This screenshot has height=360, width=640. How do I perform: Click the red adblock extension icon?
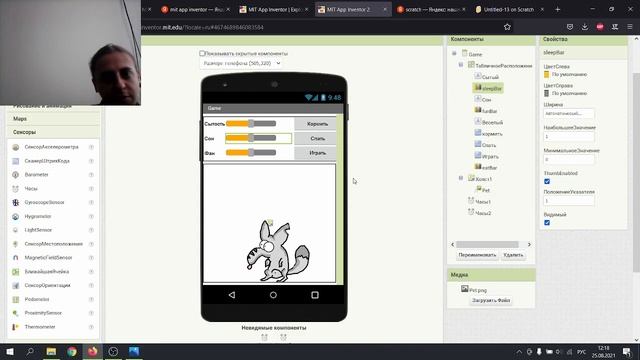[600, 27]
